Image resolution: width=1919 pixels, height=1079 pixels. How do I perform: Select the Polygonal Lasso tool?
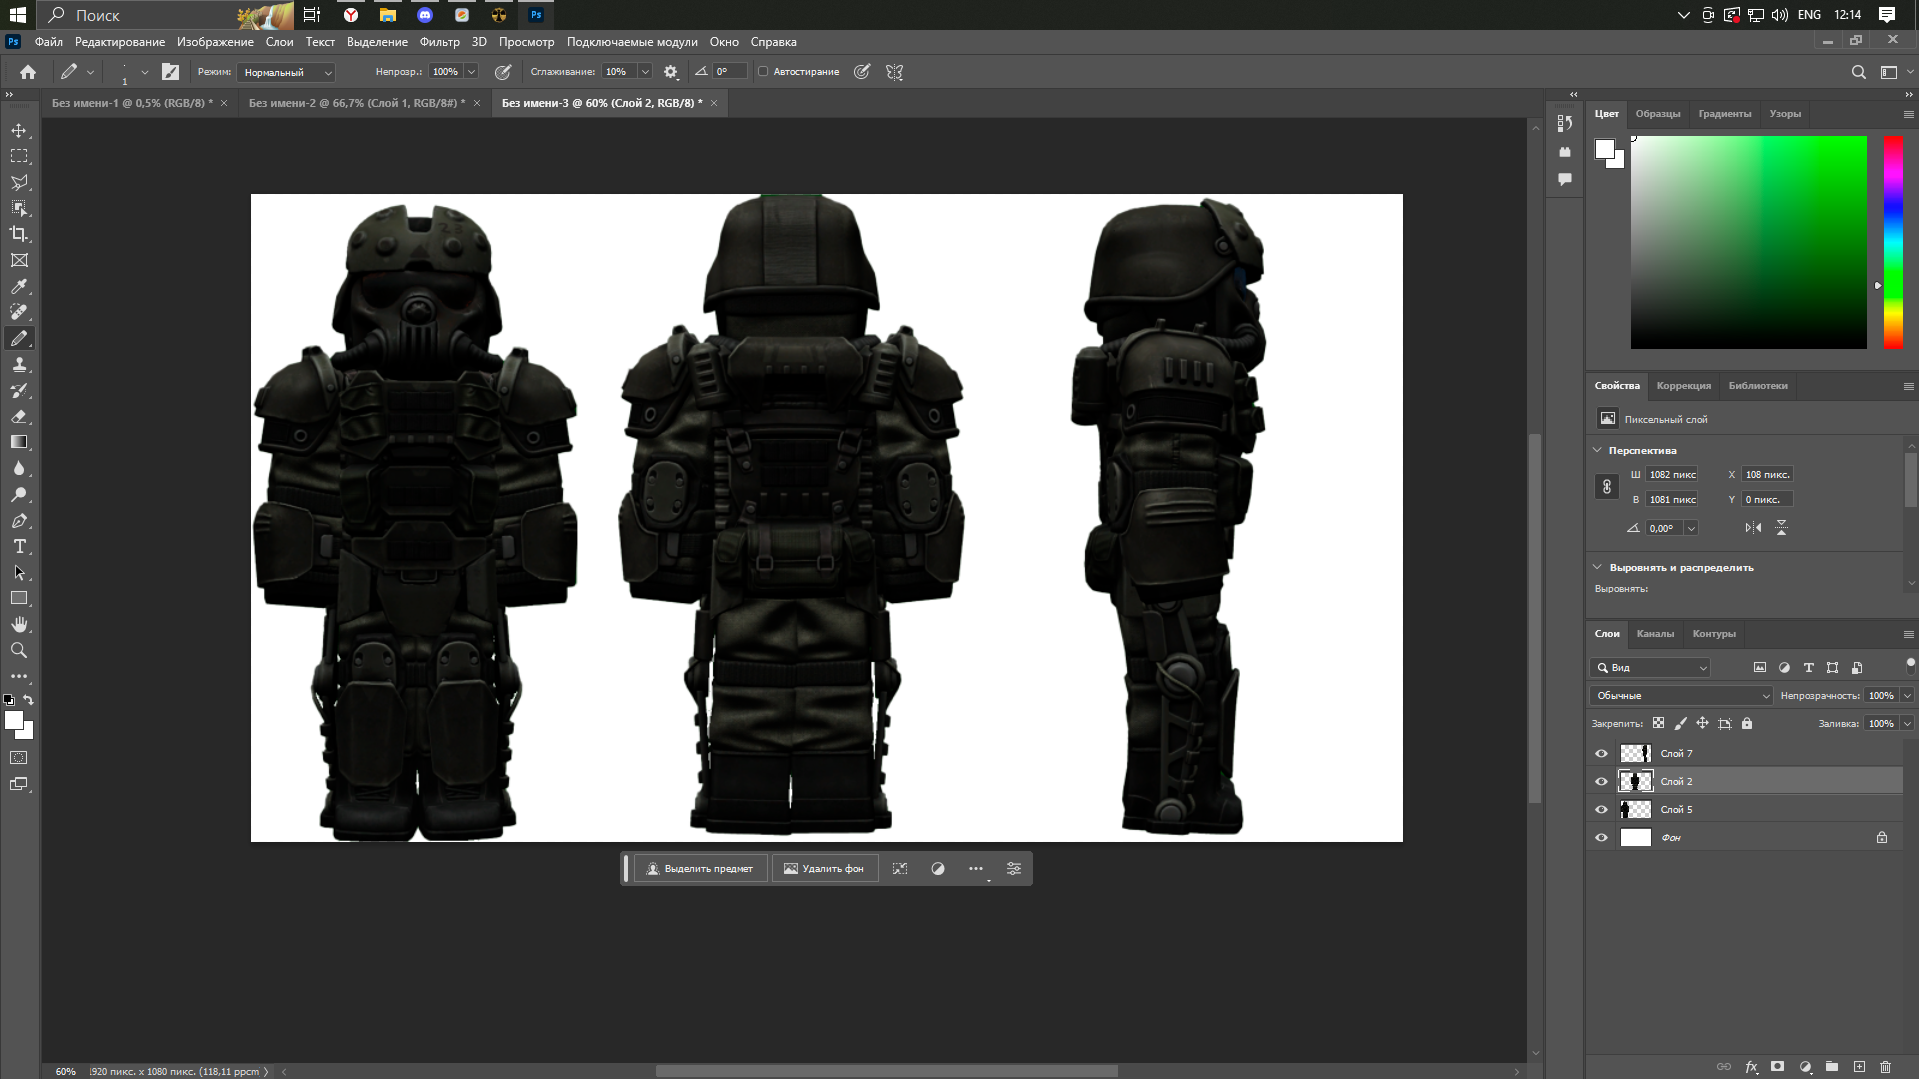pyautogui.click(x=19, y=183)
